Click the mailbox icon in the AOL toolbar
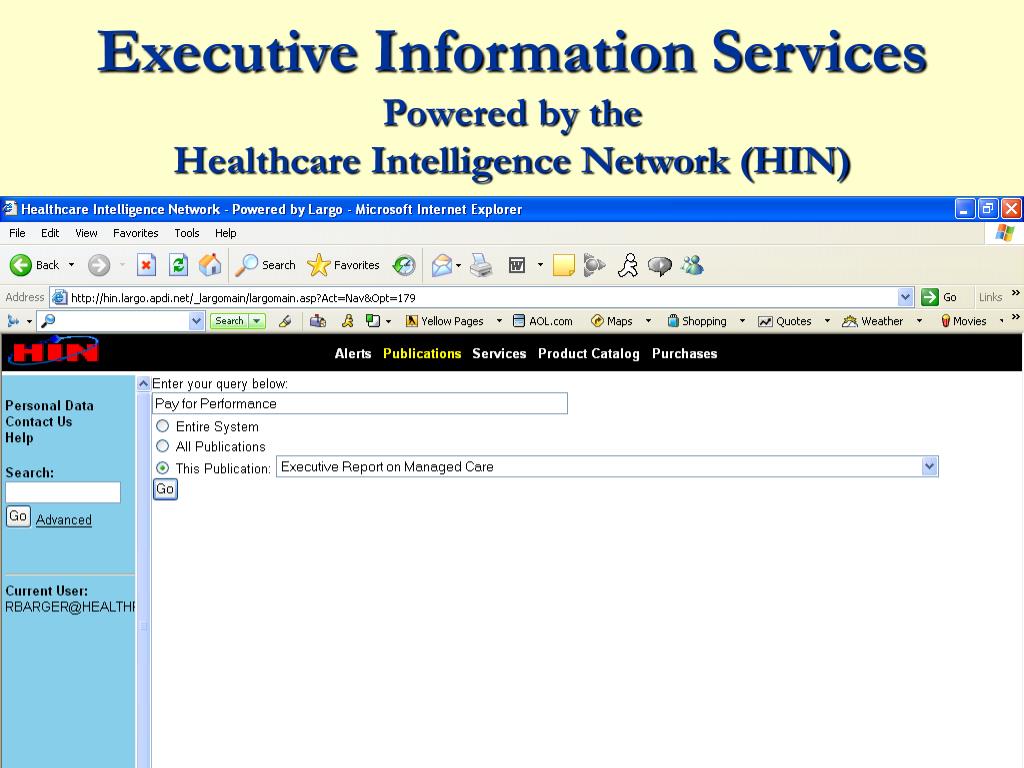 coord(318,321)
